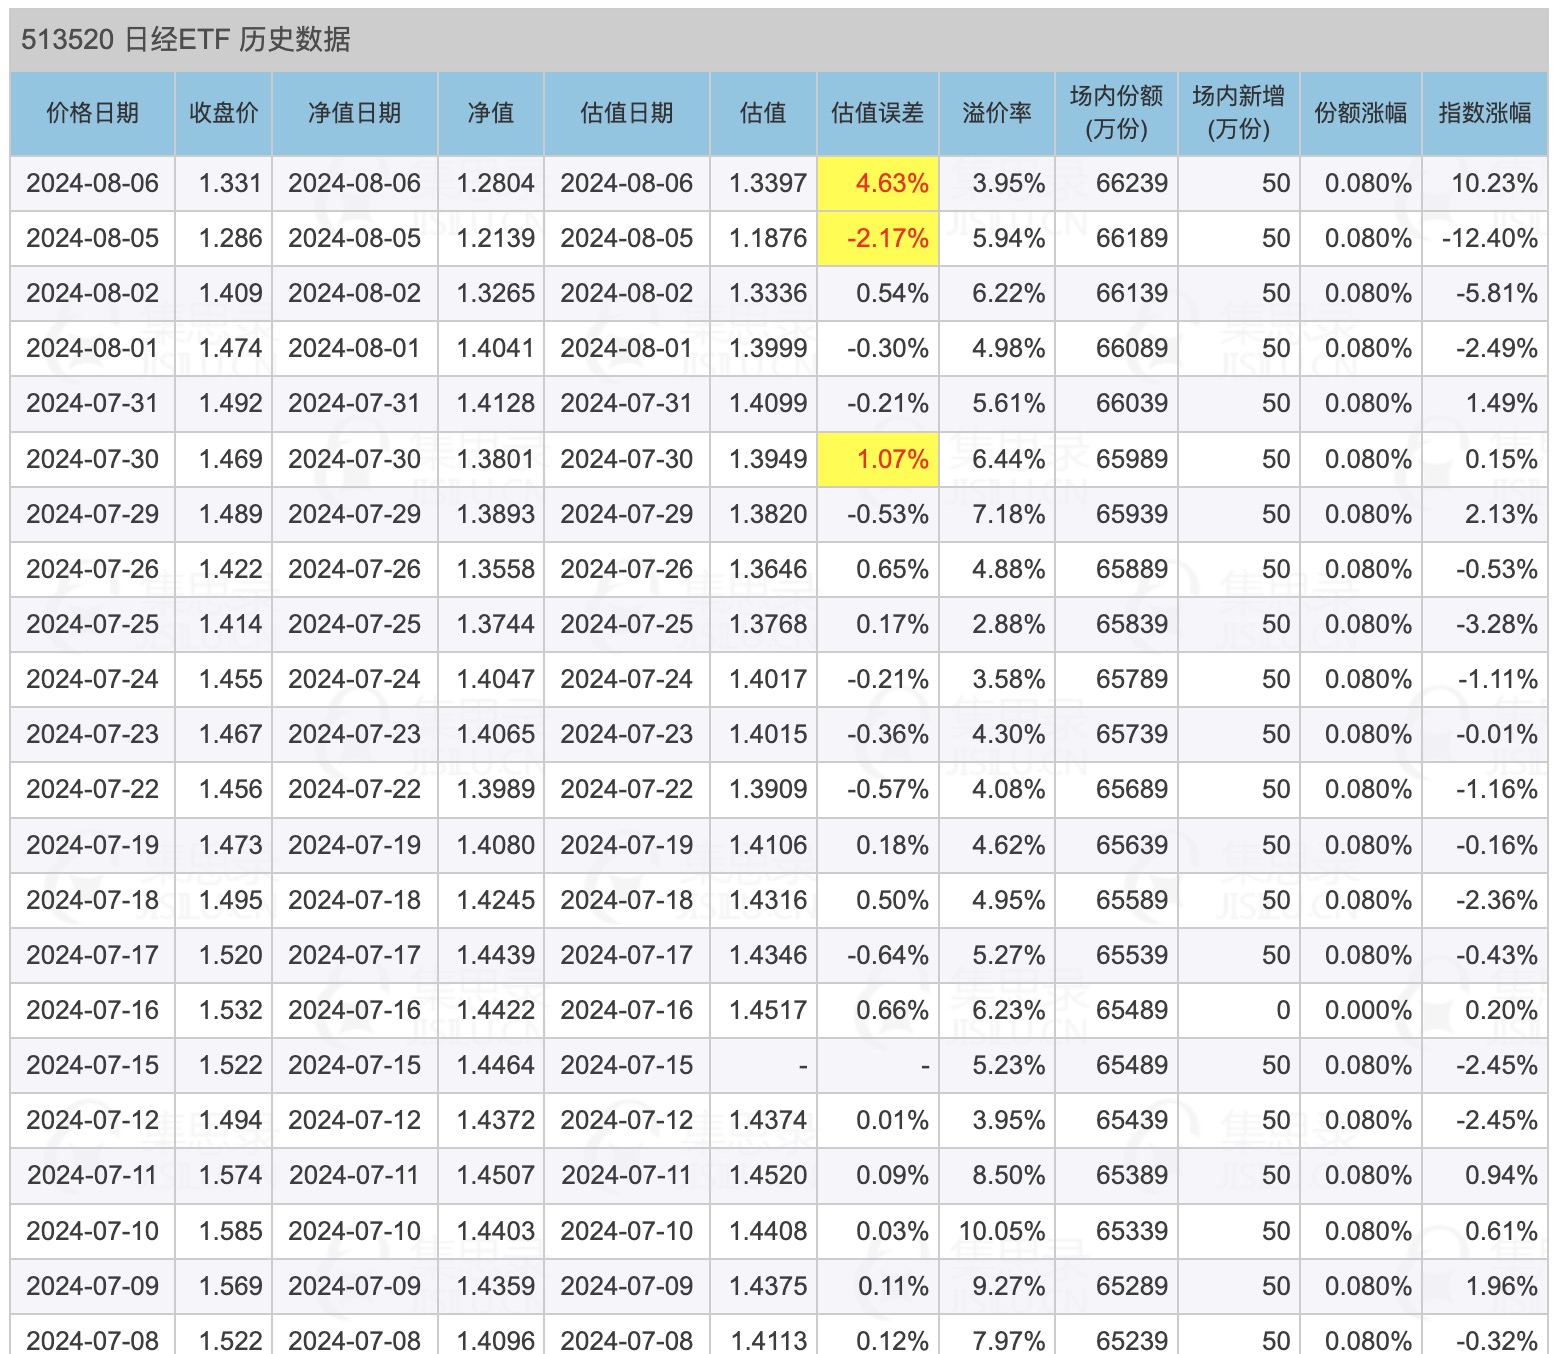1558x1354 pixels.
Task: Click valuation date 2024-08-01 in 估值日期 column
Action: [x=626, y=349]
